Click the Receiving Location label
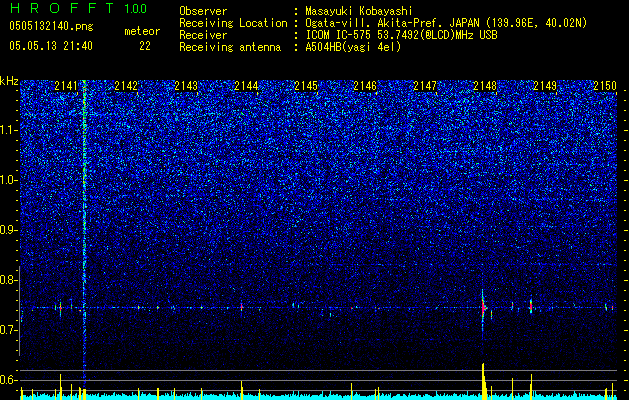Screen dimensions: 629x400 click(233, 23)
